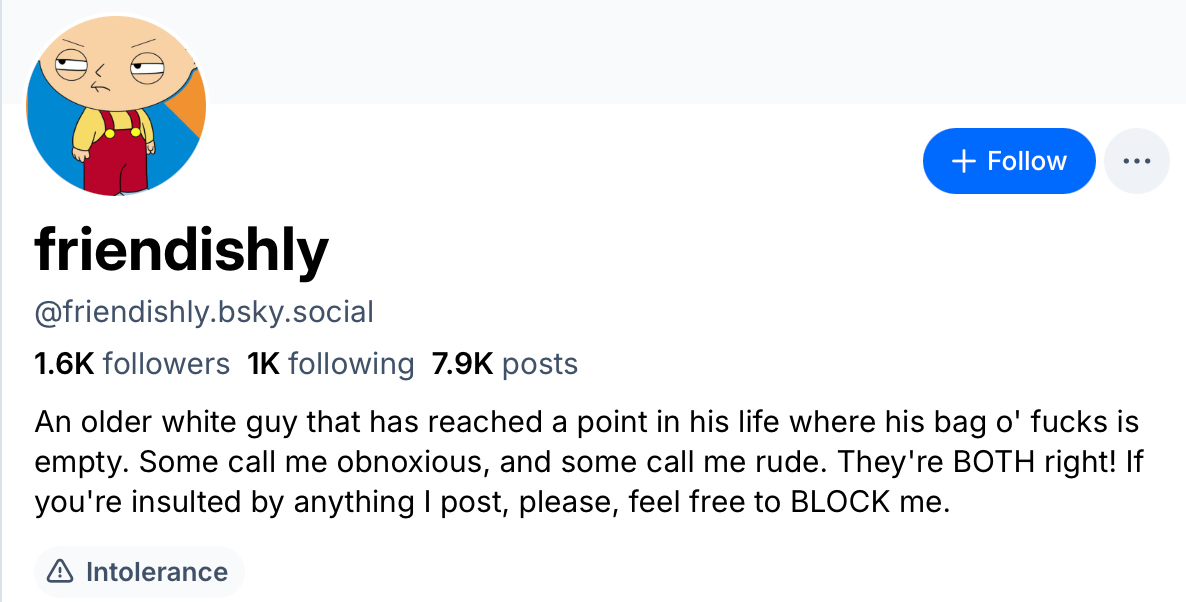Viewport: 1186px width, 602px height.
Task: Click the friendishly display name heading
Action: (181, 249)
